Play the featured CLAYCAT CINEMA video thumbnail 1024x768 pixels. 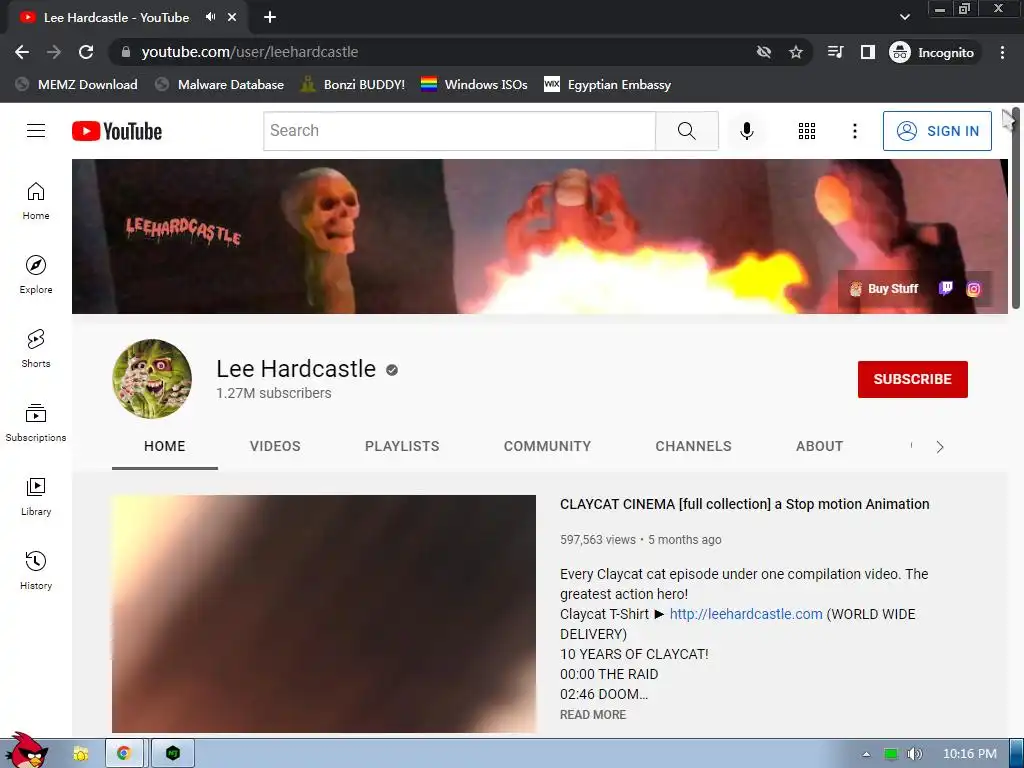pos(324,614)
